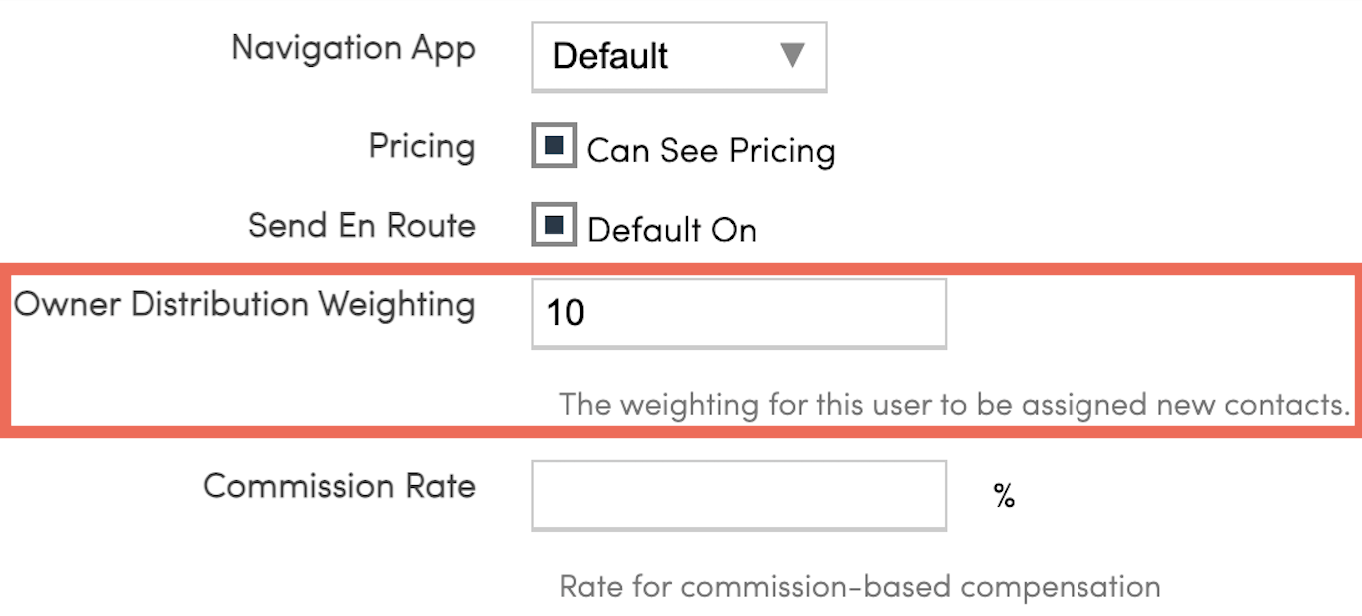The width and height of the screenshot is (1362, 616).
Task: Click the Commission Rate field label
Action: (x=339, y=486)
